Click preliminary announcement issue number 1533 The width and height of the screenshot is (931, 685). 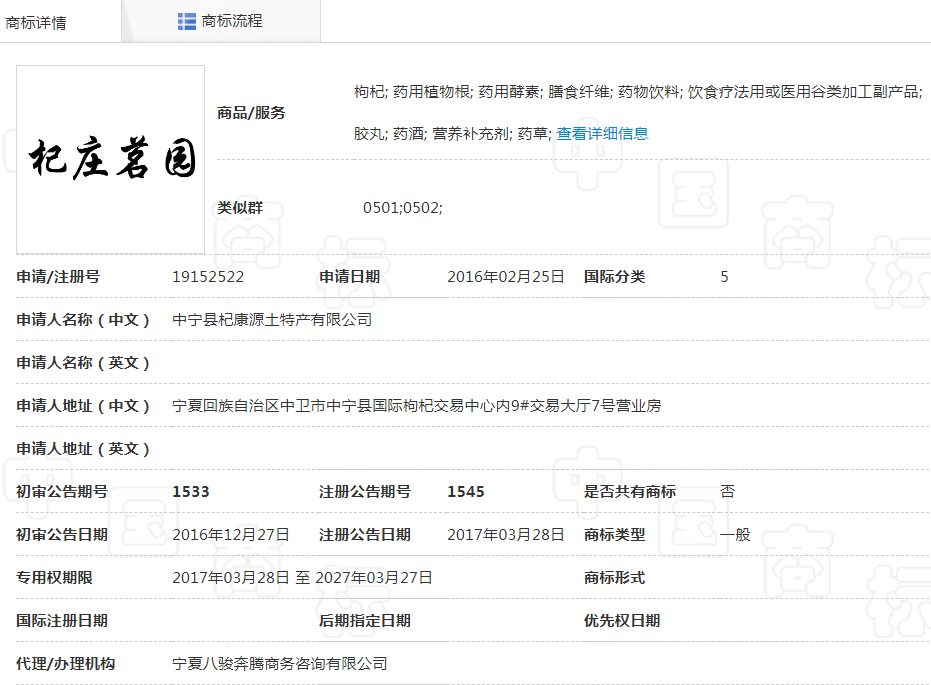coord(191,492)
